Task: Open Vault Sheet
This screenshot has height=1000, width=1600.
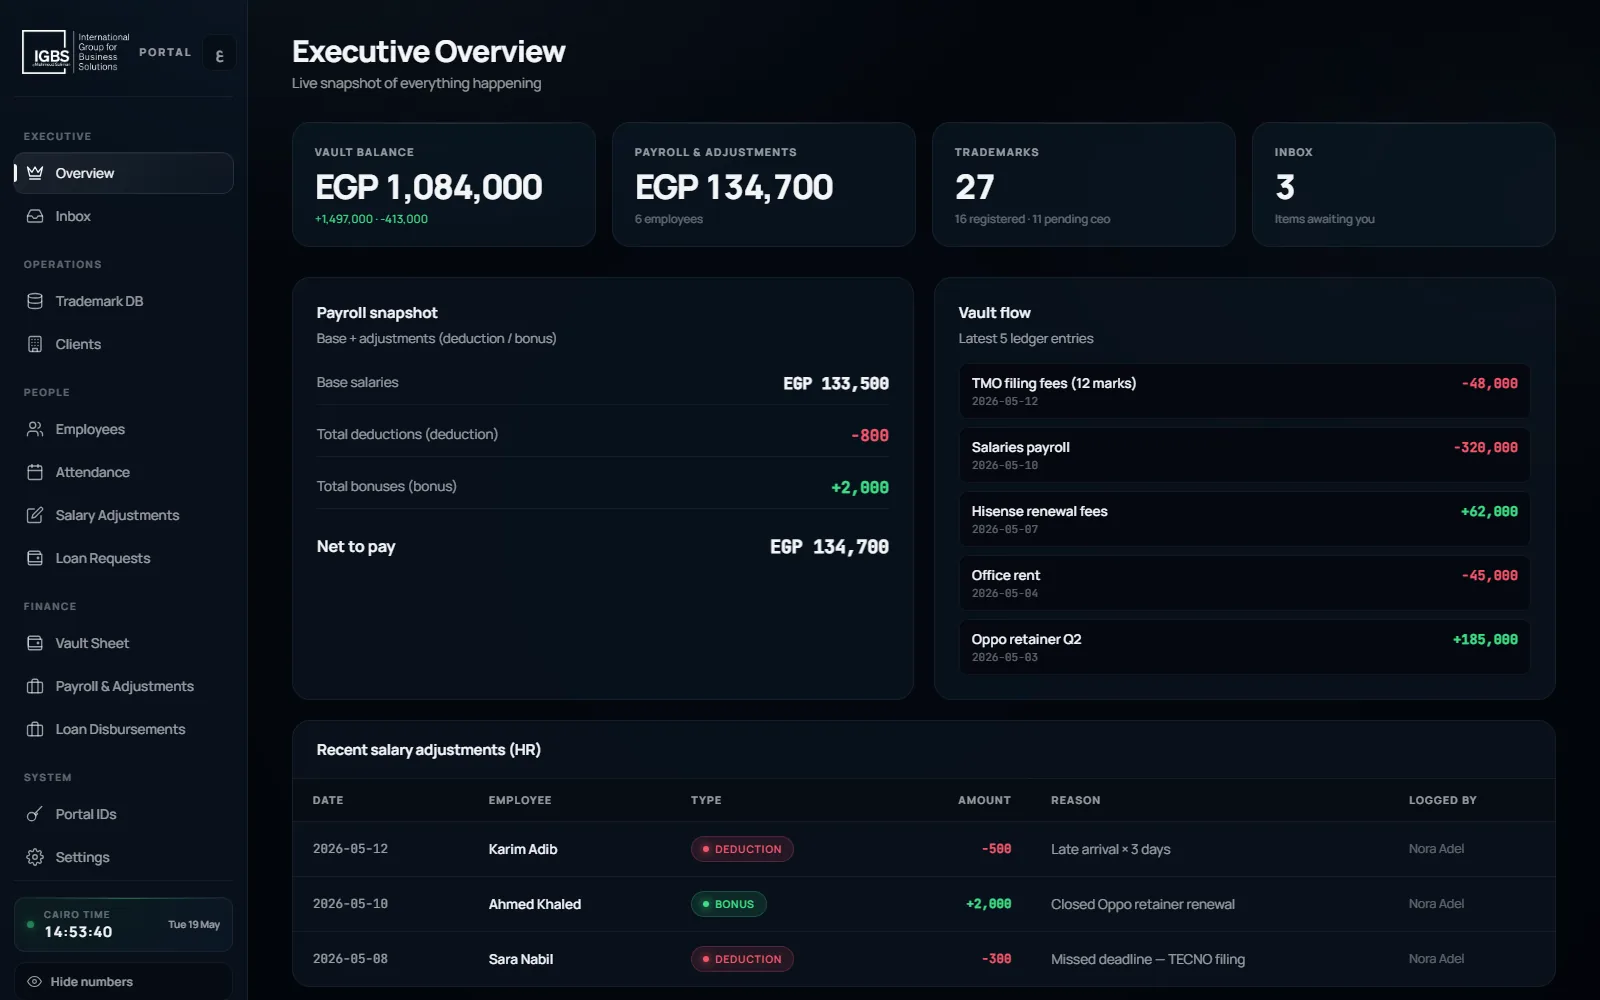Action: (124, 643)
